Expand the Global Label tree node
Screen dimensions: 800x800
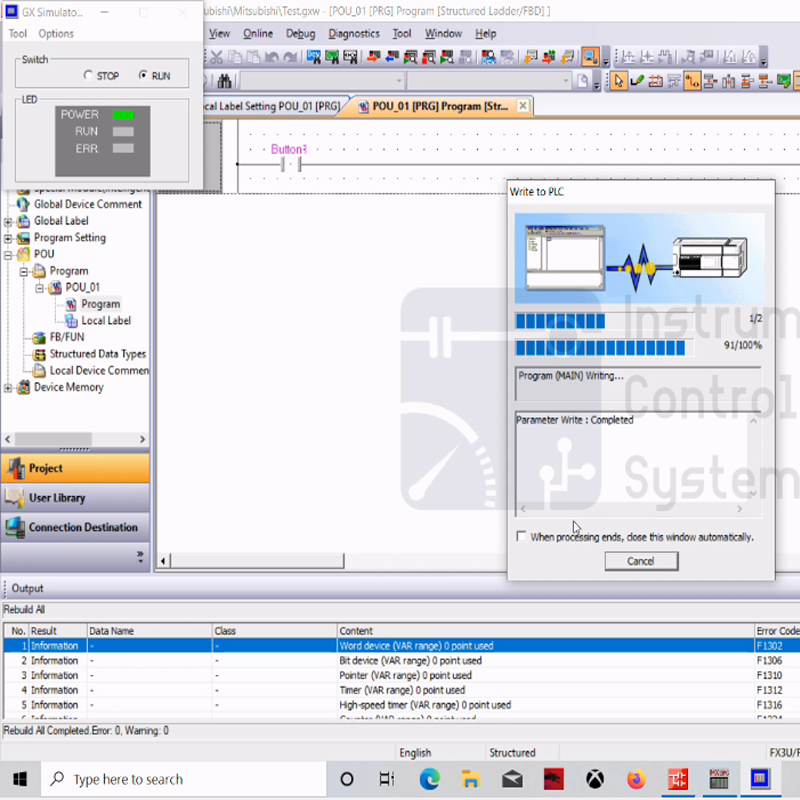[x=9, y=221]
